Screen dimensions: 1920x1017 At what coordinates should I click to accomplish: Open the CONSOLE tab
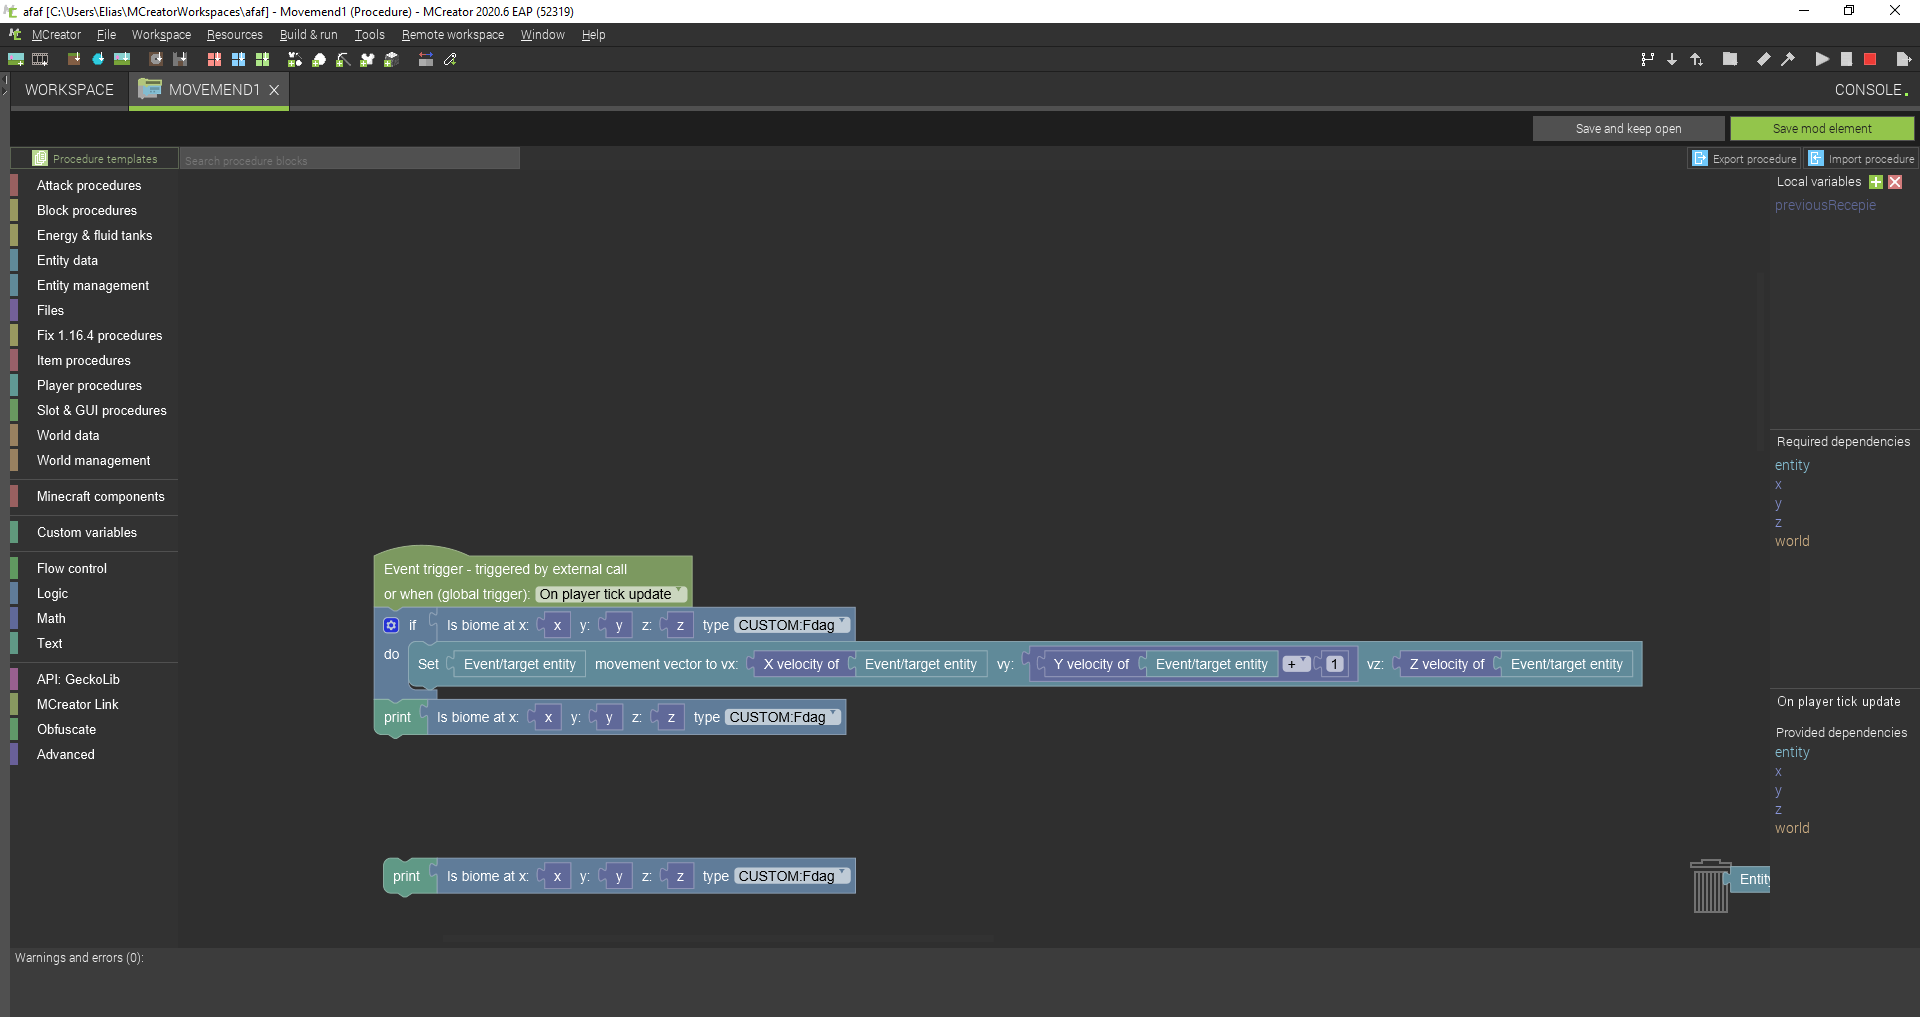(1871, 90)
